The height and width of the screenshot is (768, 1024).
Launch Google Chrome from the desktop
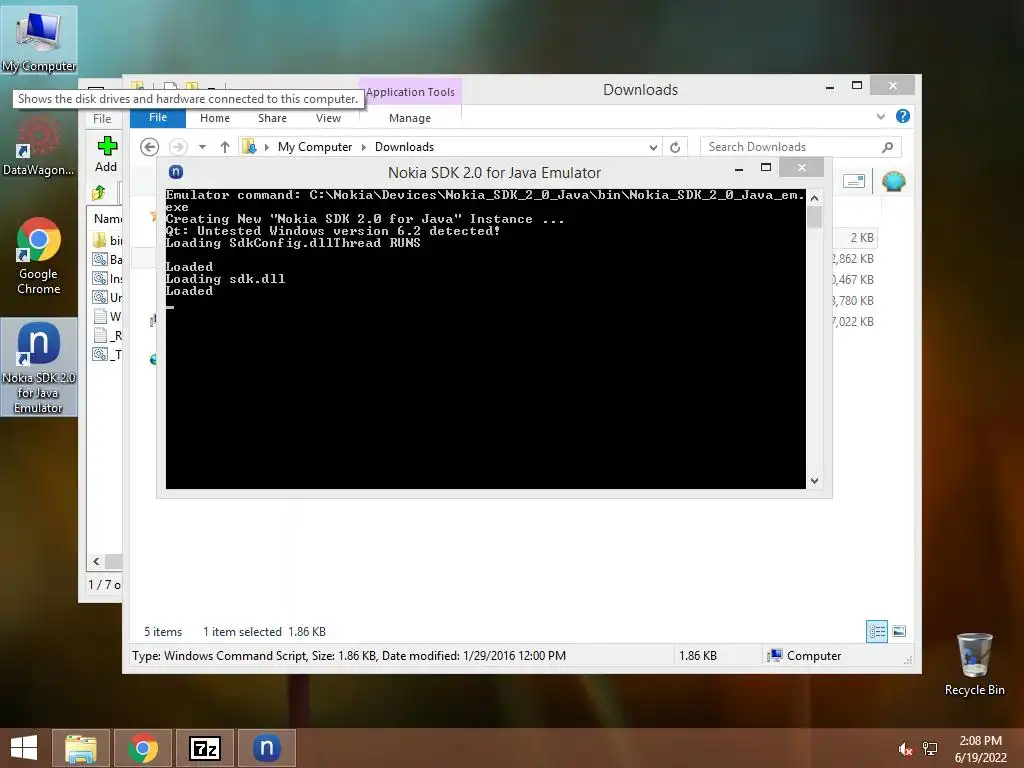pyautogui.click(x=39, y=256)
